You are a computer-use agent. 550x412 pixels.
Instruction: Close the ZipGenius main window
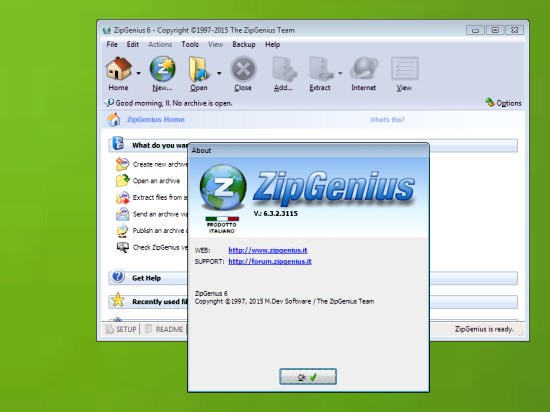pos(514,30)
